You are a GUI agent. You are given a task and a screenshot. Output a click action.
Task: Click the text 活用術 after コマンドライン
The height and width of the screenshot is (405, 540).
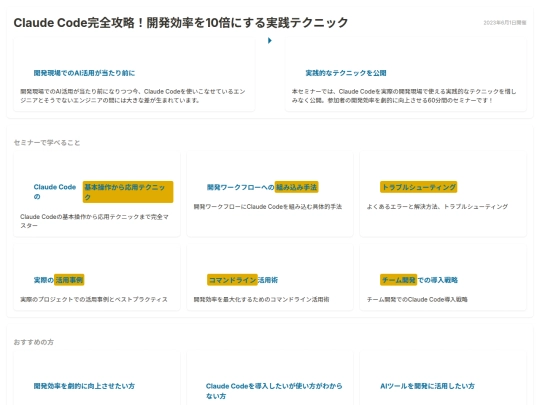(x=268, y=280)
